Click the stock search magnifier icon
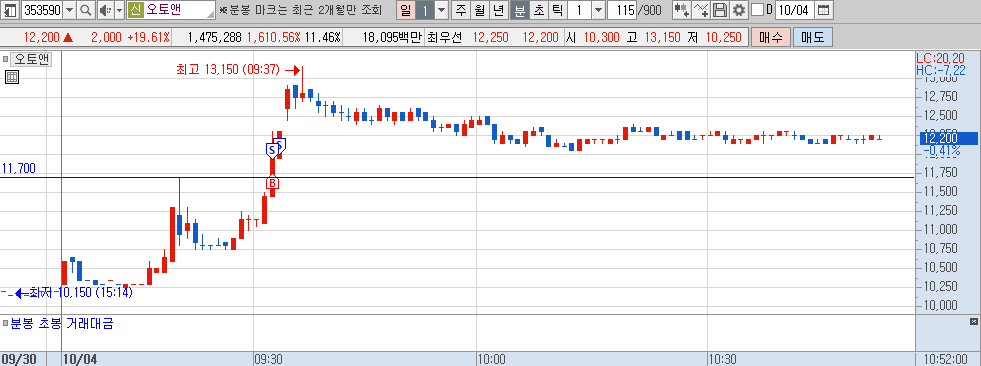Image resolution: width=981 pixels, height=366 pixels. (86, 10)
